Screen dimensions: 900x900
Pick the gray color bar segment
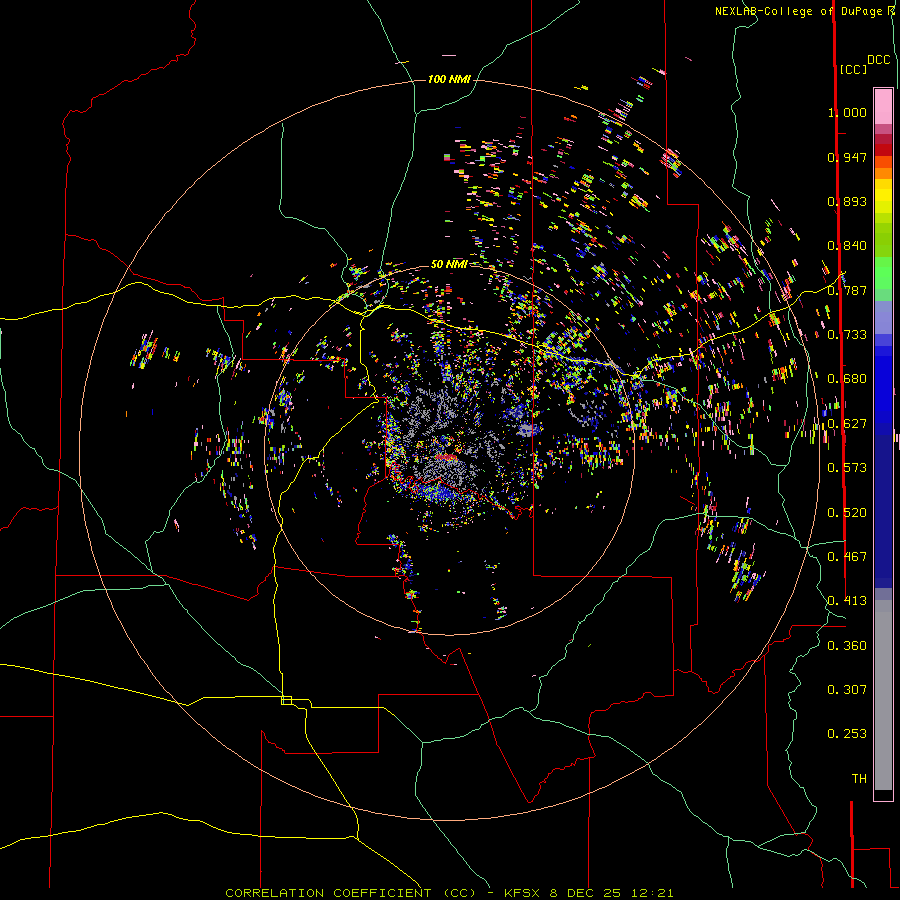click(883, 695)
